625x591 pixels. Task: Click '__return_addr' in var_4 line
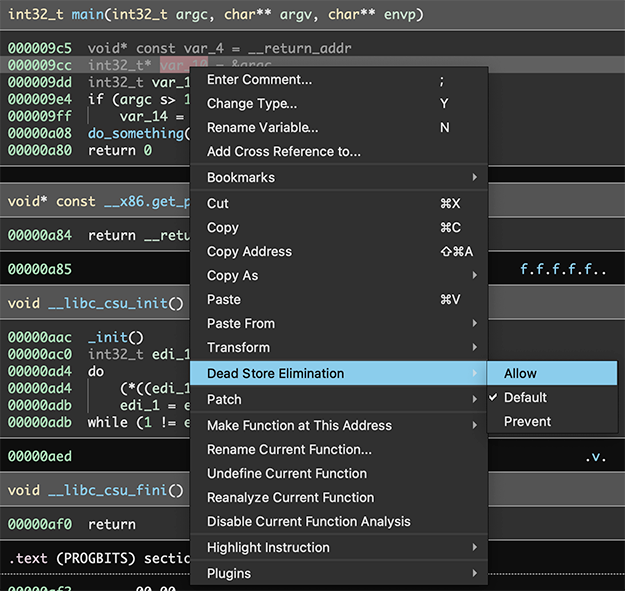tap(300, 48)
